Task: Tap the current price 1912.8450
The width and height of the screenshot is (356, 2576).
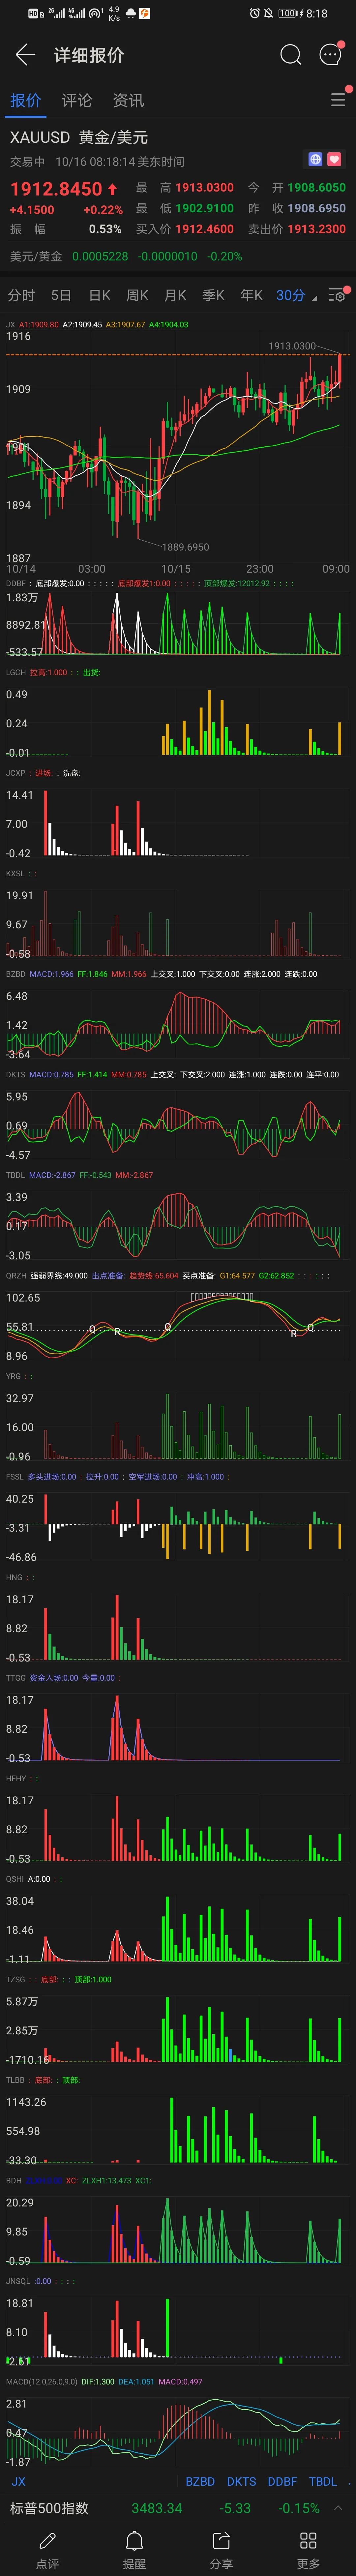Action: [x=56, y=189]
